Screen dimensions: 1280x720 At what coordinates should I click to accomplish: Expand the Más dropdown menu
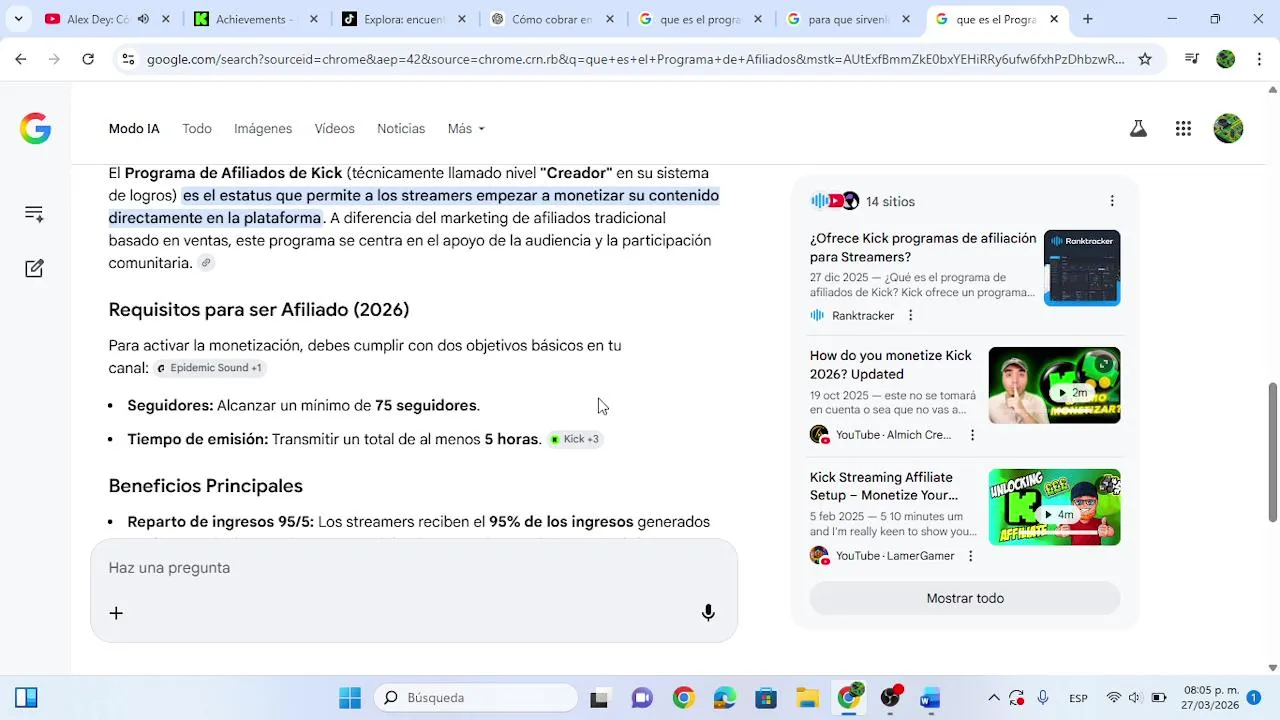point(466,129)
